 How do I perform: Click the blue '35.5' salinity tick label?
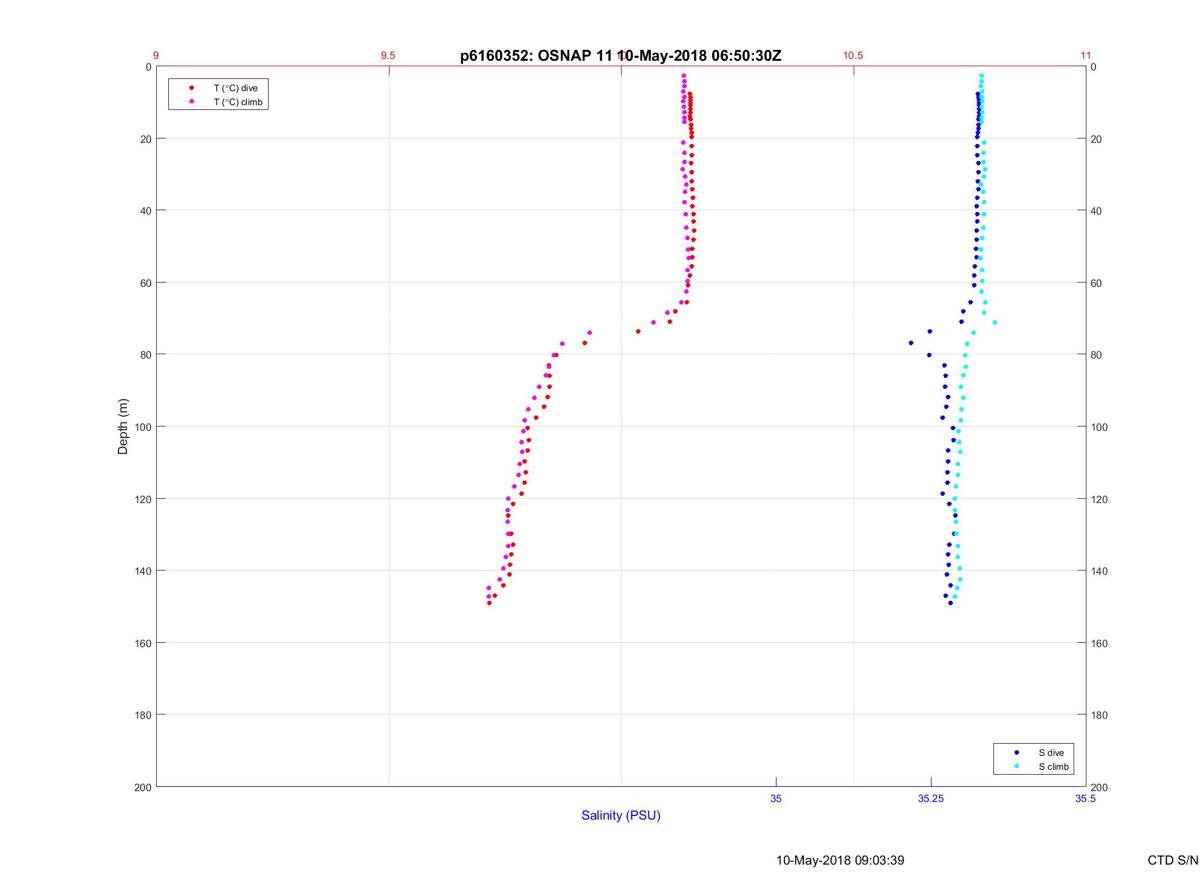[1086, 799]
